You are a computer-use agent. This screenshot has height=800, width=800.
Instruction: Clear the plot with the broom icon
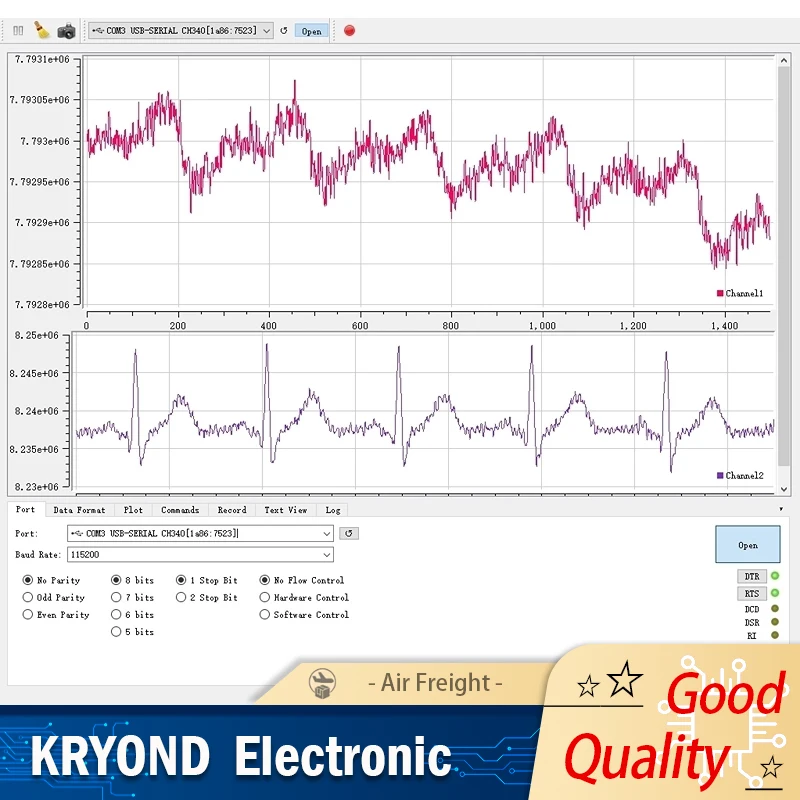(42, 31)
